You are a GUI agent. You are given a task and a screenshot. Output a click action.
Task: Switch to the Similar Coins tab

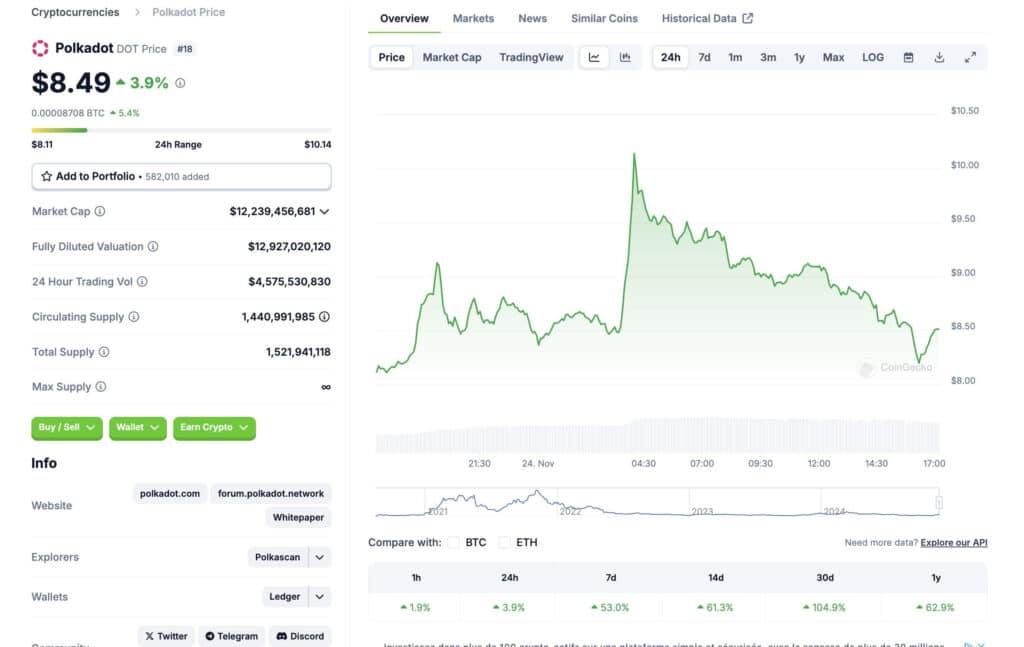tap(604, 18)
